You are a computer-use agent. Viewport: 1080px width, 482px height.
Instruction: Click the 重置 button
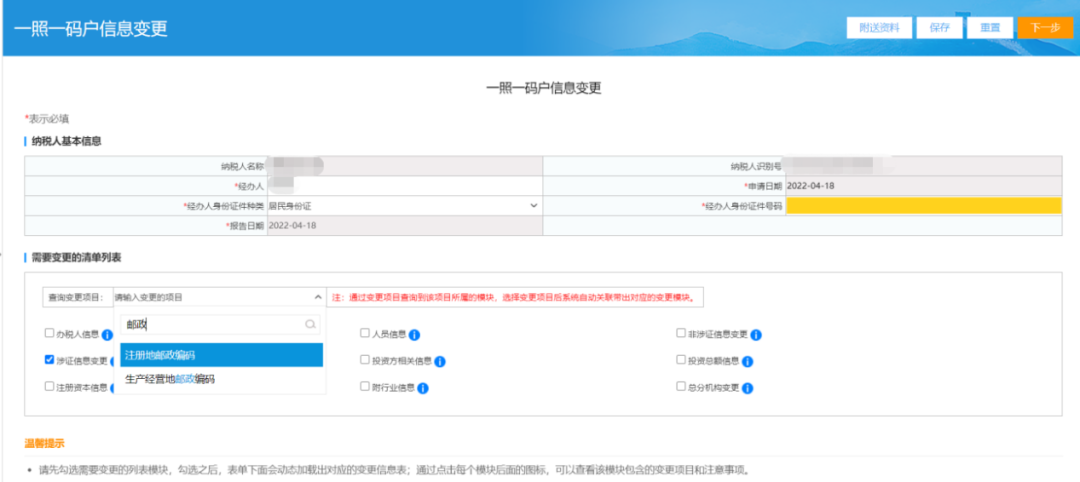click(990, 28)
